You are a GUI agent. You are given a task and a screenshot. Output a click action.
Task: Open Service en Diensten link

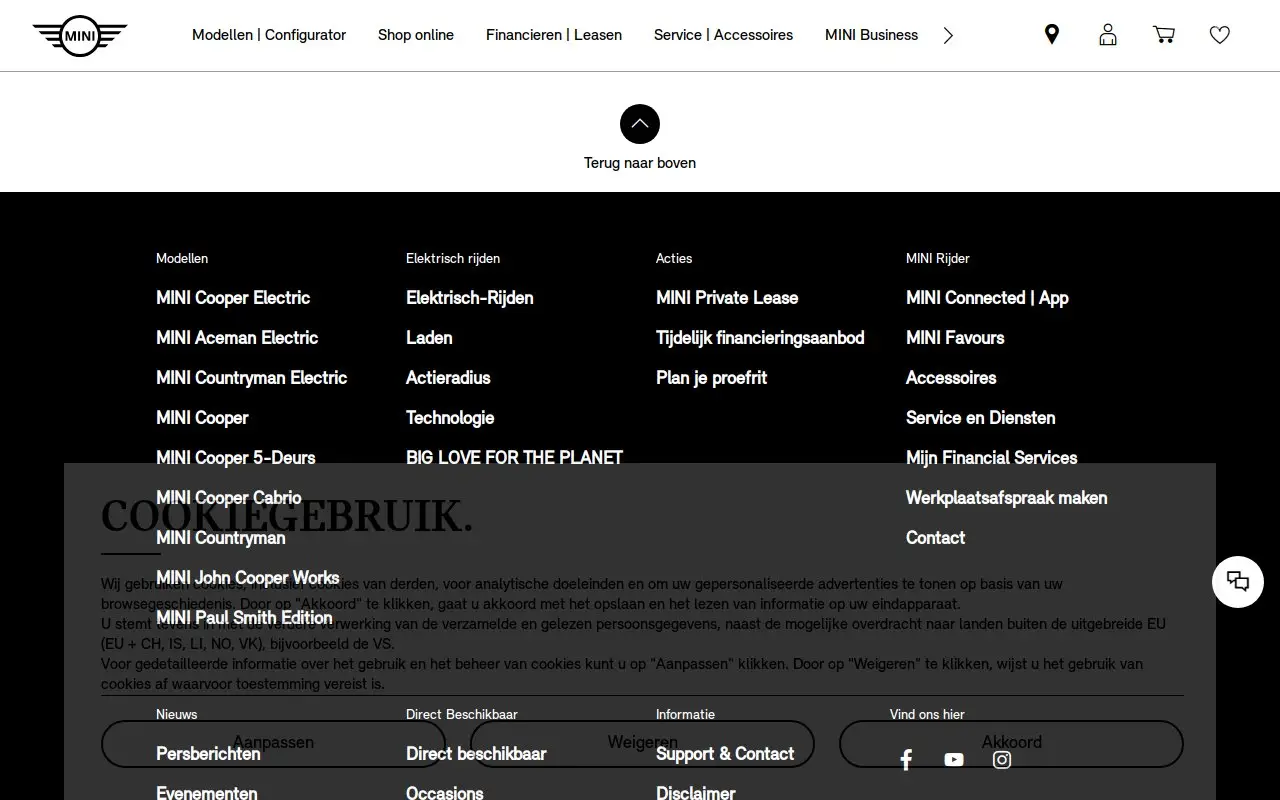(x=980, y=418)
